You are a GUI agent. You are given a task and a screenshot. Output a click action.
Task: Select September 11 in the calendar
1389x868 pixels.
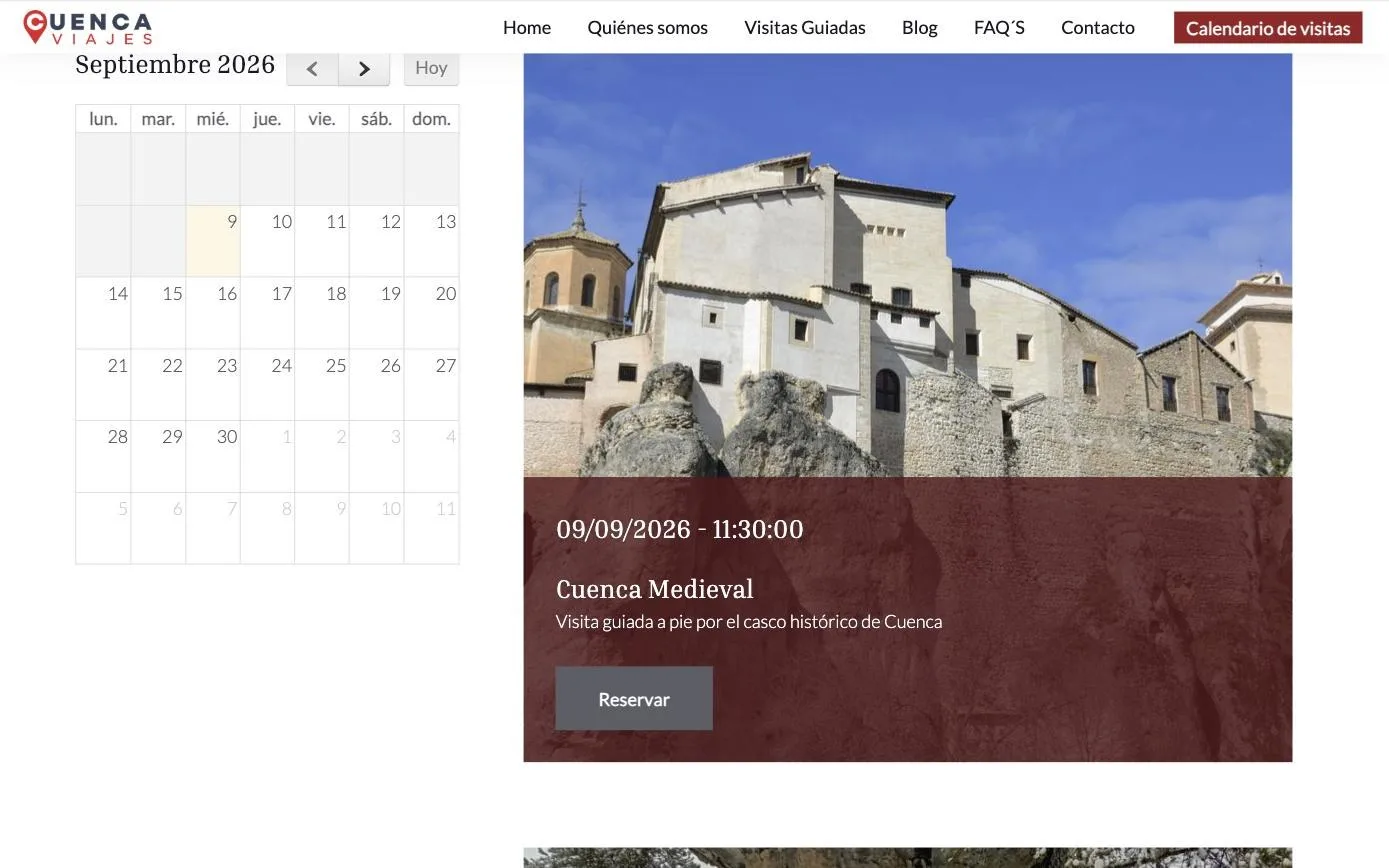coord(322,241)
